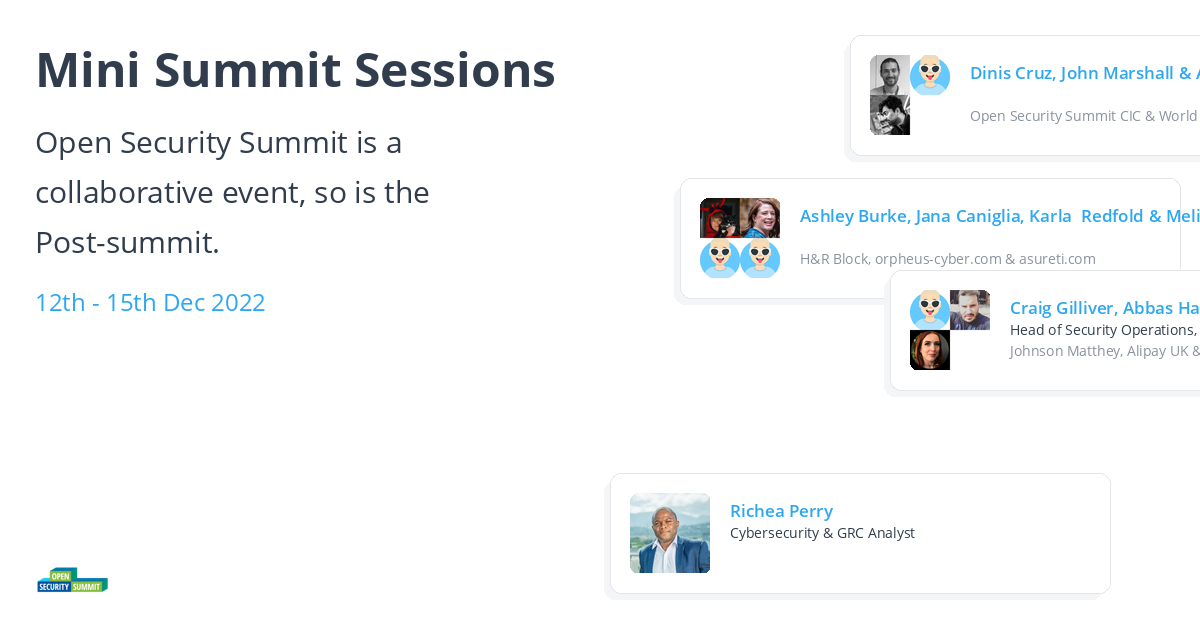Select the emoji avatar on Craig Gilliver's card
The width and height of the screenshot is (1200, 628).
[929, 309]
